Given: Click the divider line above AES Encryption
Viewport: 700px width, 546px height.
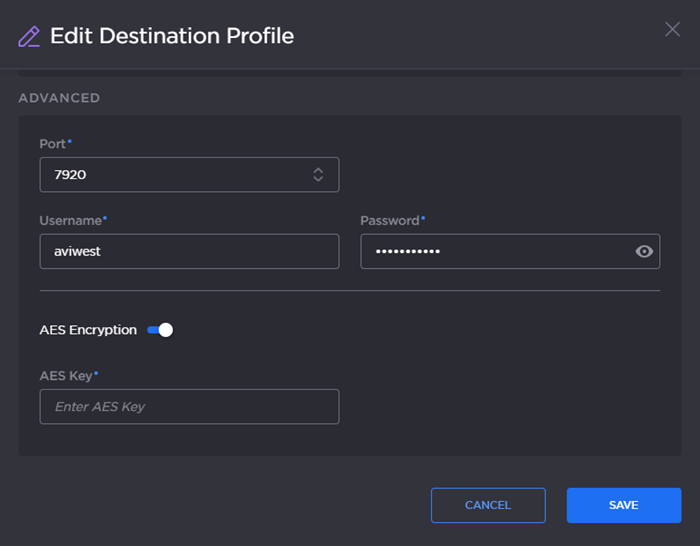Looking at the screenshot, I should pyautogui.click(x=350, y=291).
